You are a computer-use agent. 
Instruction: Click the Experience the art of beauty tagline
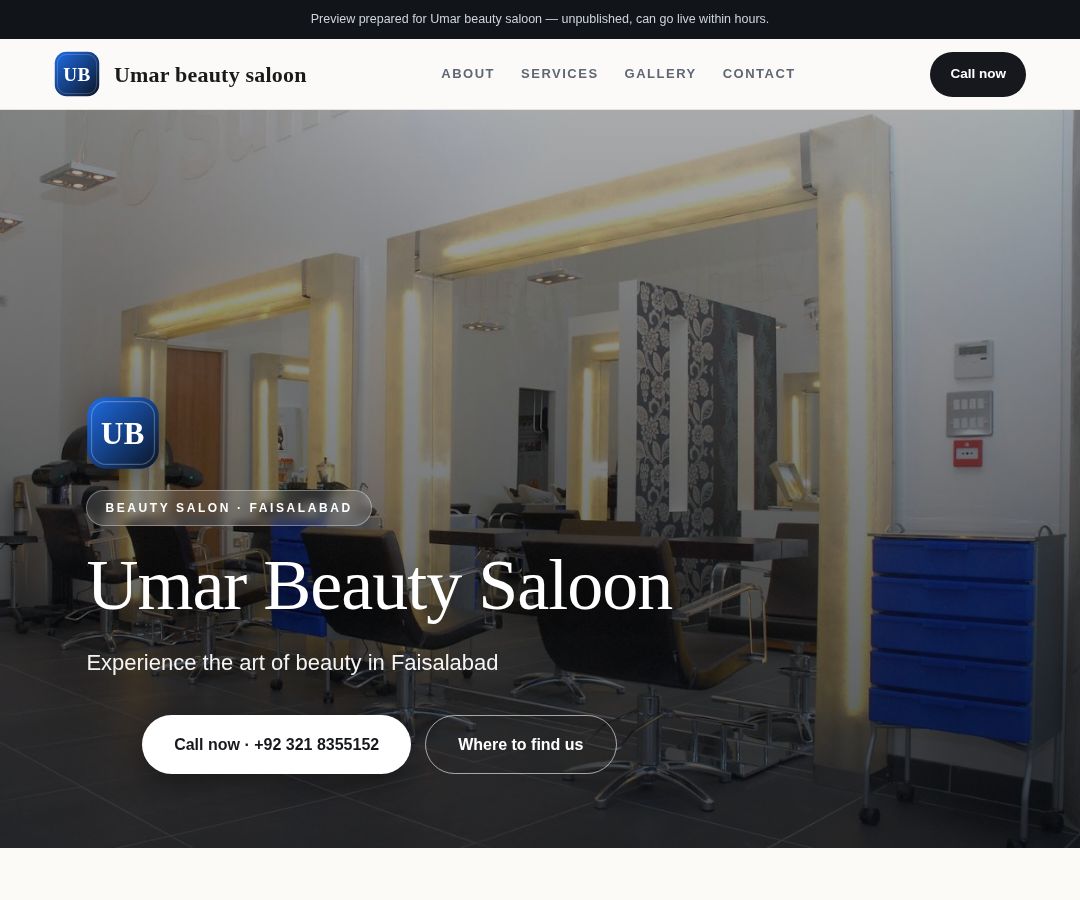pos(292,662)
